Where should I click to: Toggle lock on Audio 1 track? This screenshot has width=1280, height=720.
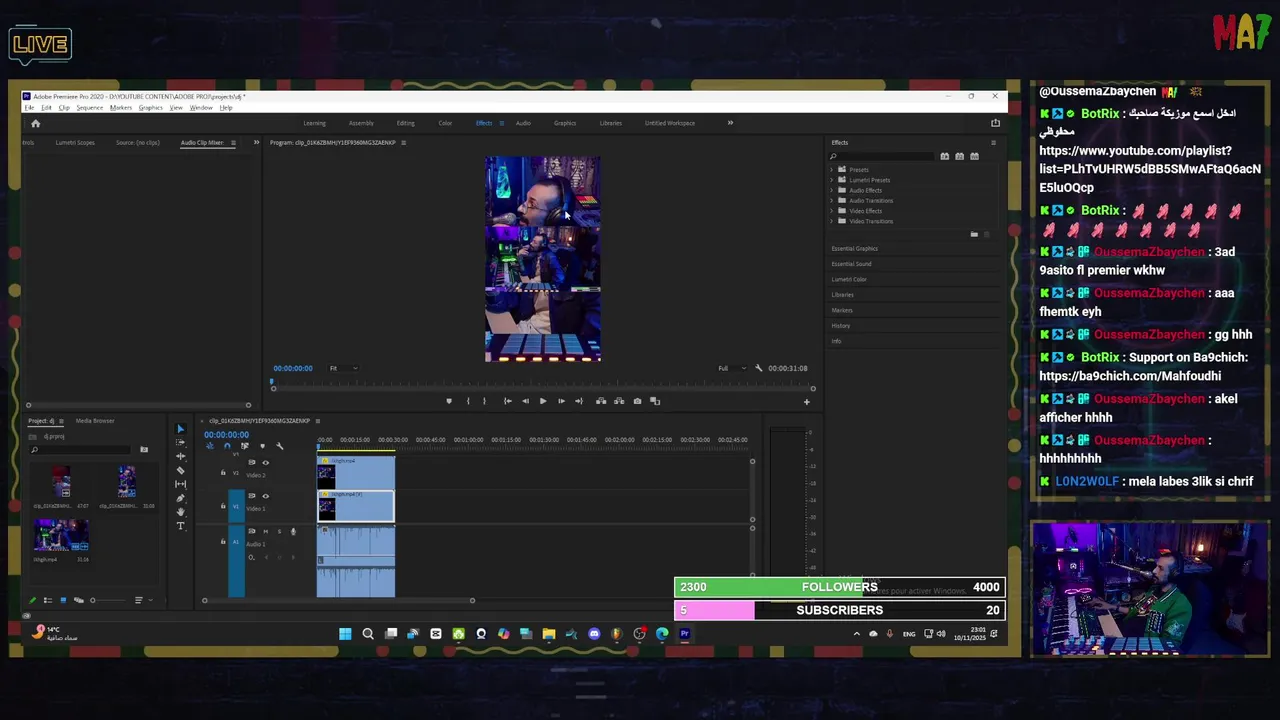tap(223, 541)
